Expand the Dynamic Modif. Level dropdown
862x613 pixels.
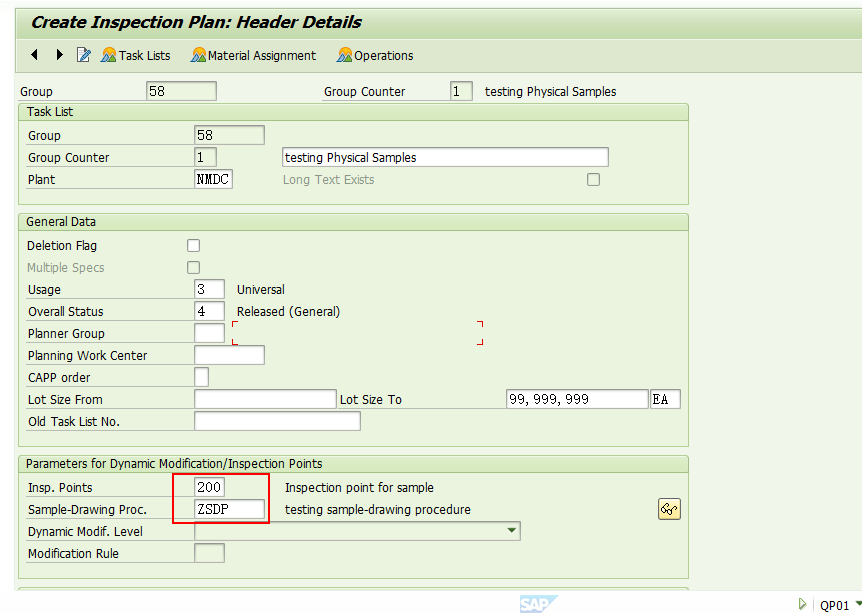pyautogui.click(x=511, y=531)
